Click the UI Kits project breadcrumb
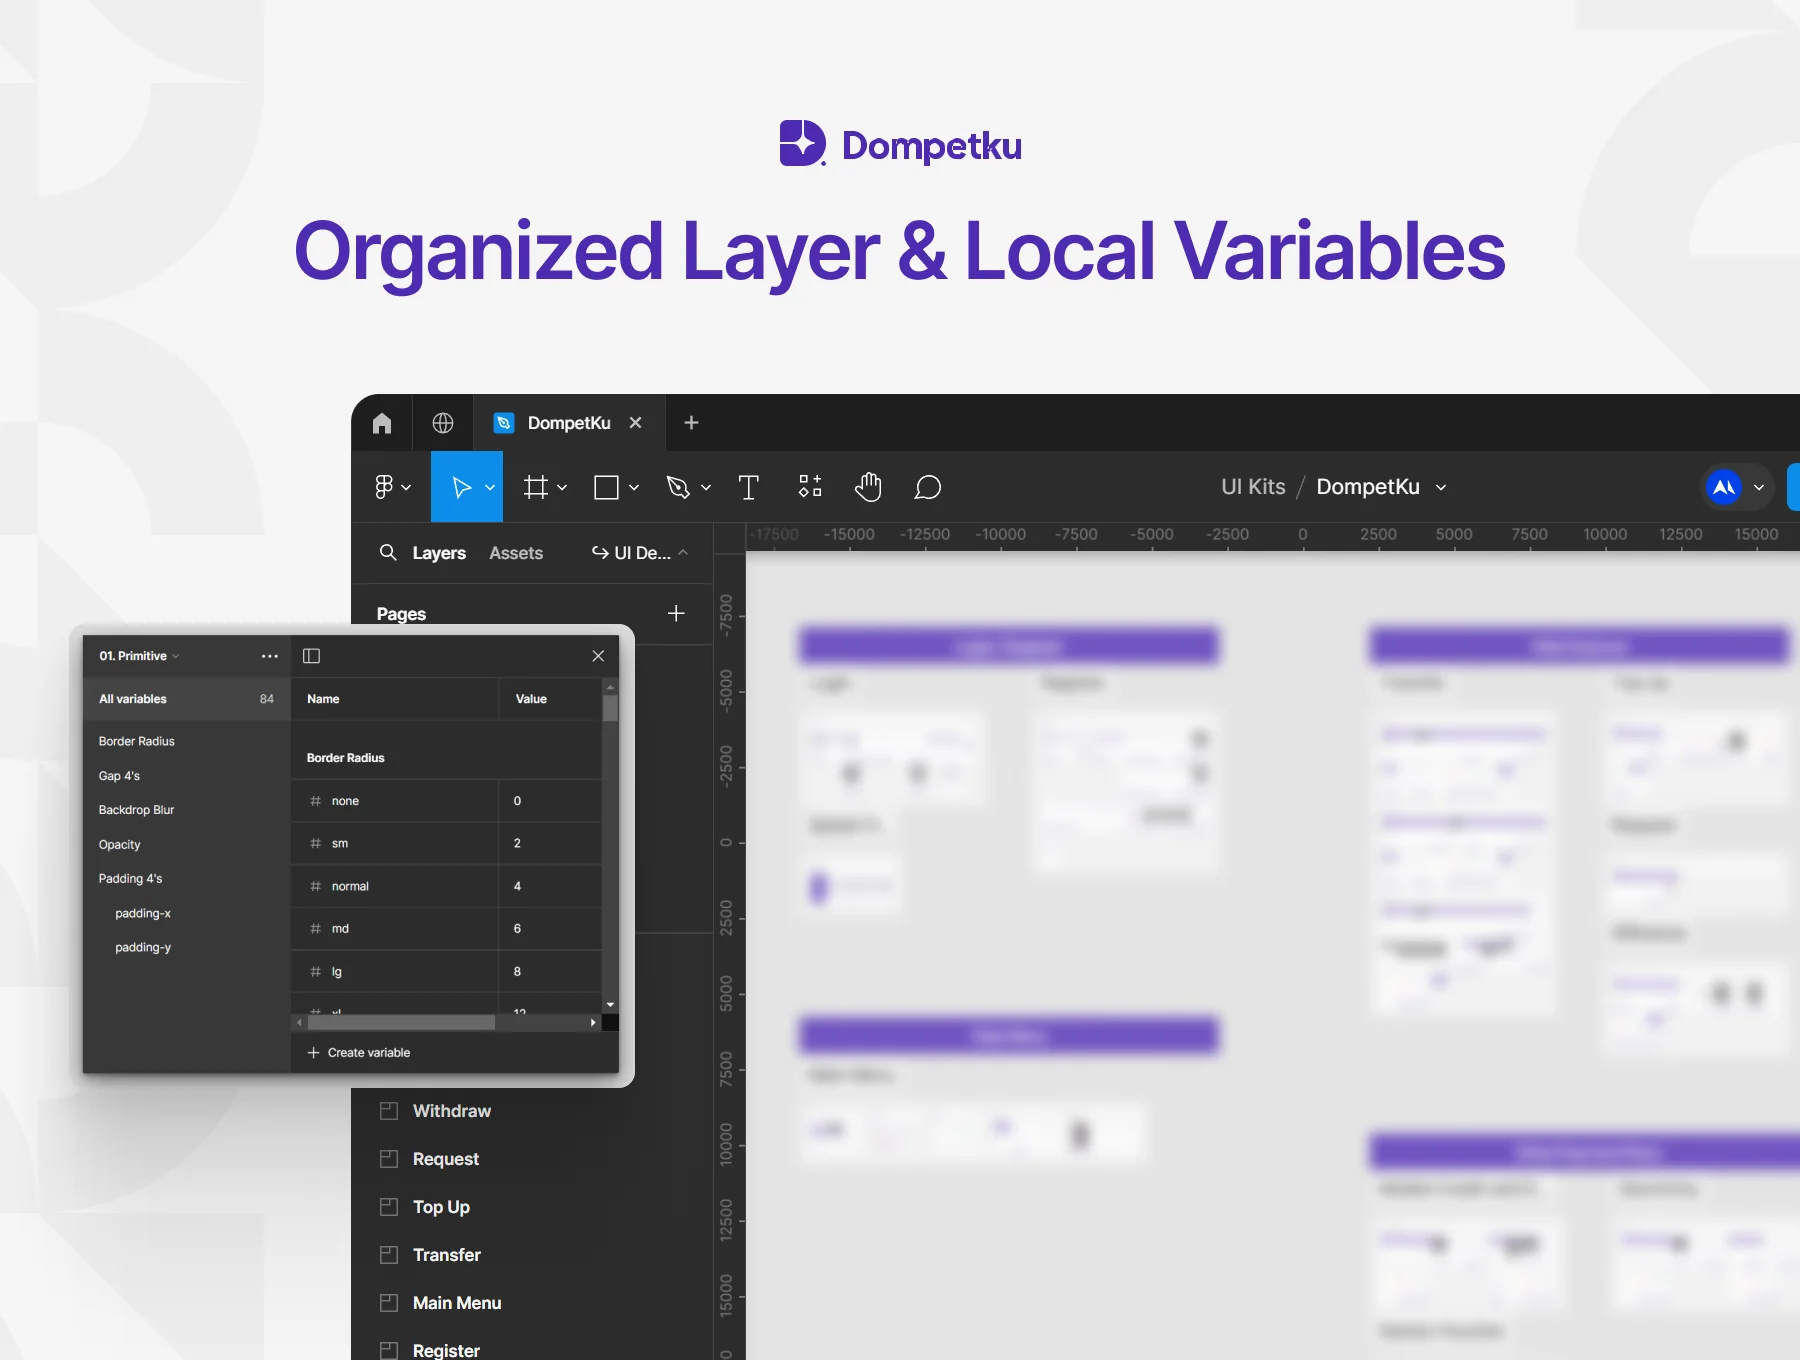 tap(1253, 487)
